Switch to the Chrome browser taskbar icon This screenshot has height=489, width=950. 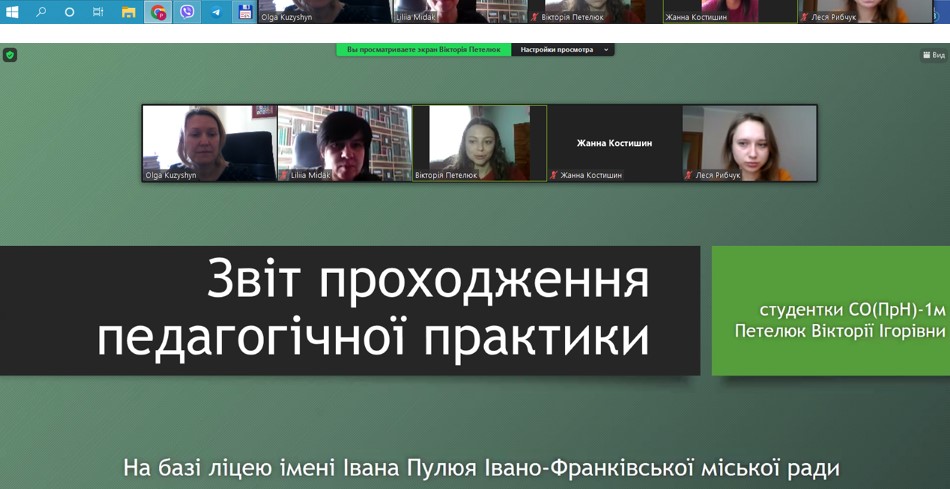[x=158, y=12]
